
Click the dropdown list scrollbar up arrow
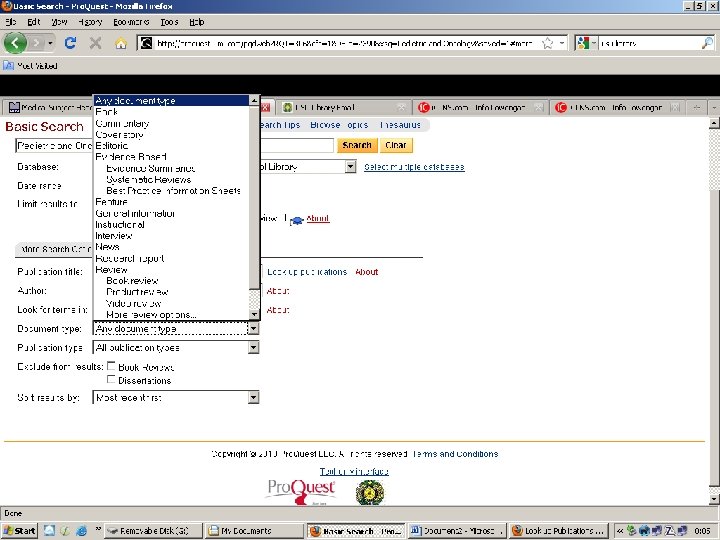click(x=254, y=100)
